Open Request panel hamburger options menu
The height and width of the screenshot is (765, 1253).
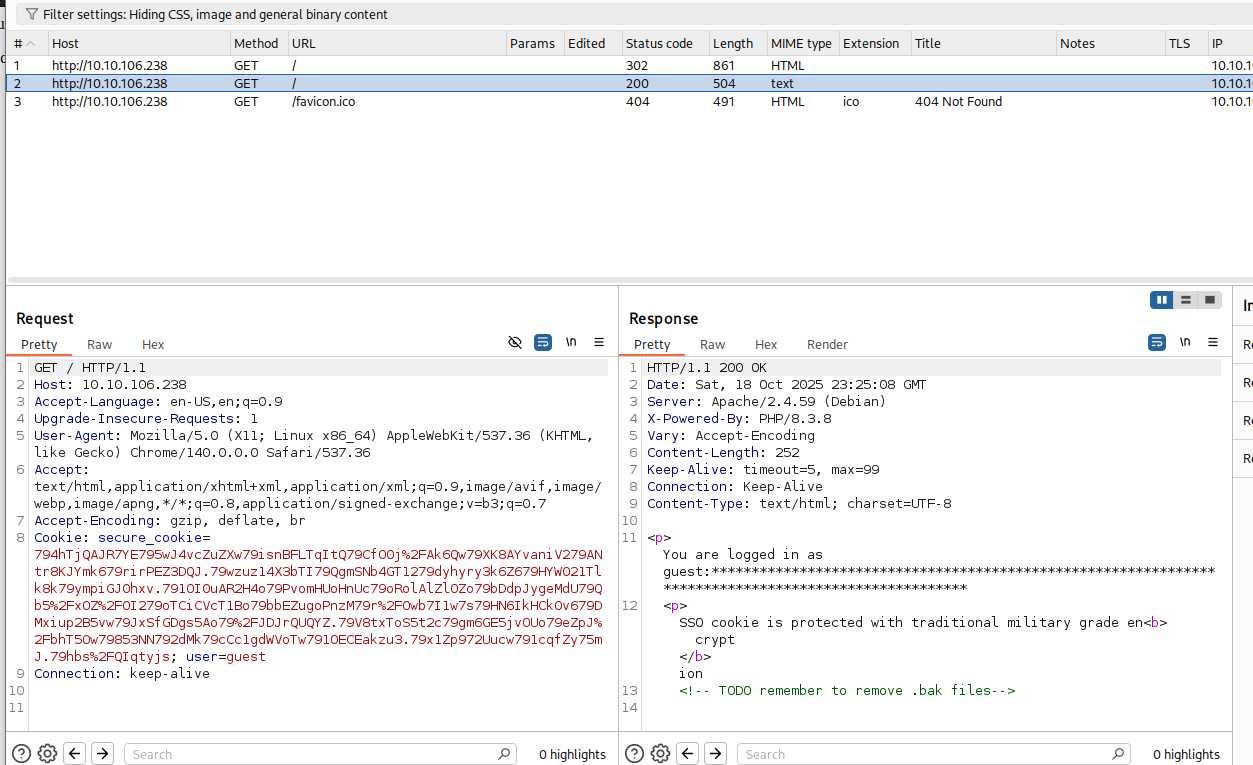(x=599, y=342)
